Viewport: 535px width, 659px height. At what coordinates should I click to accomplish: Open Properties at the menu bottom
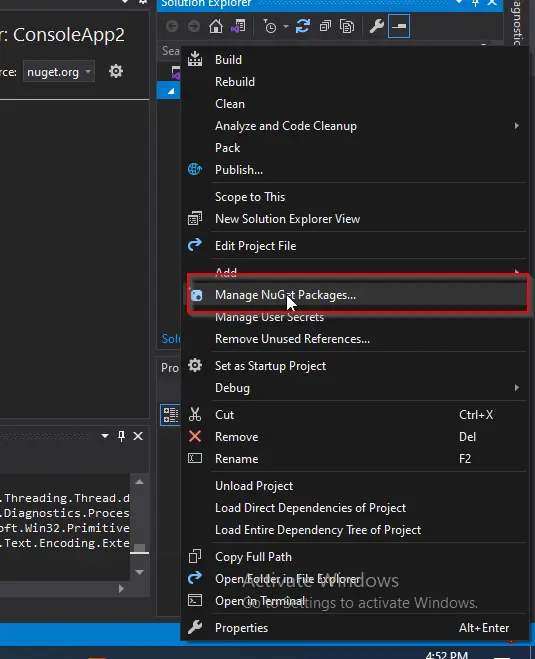pos(356,628)
